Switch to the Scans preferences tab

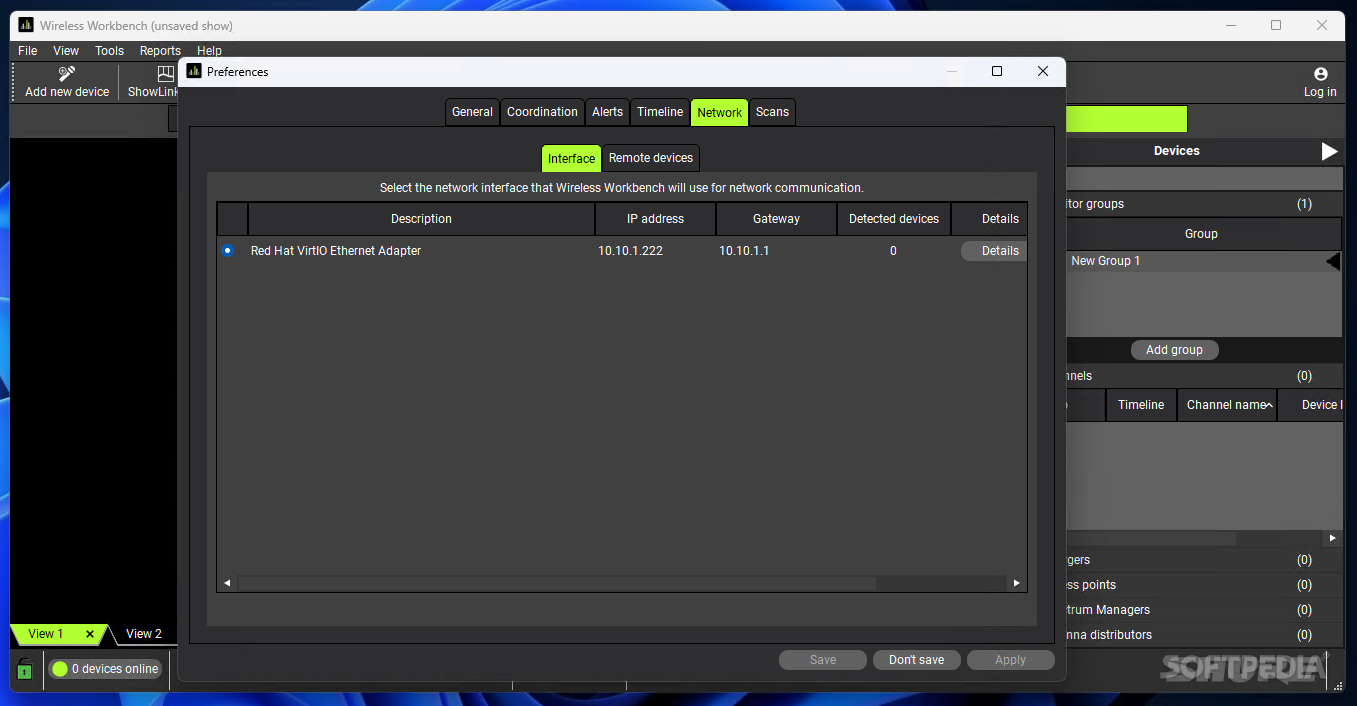point(772,112)
